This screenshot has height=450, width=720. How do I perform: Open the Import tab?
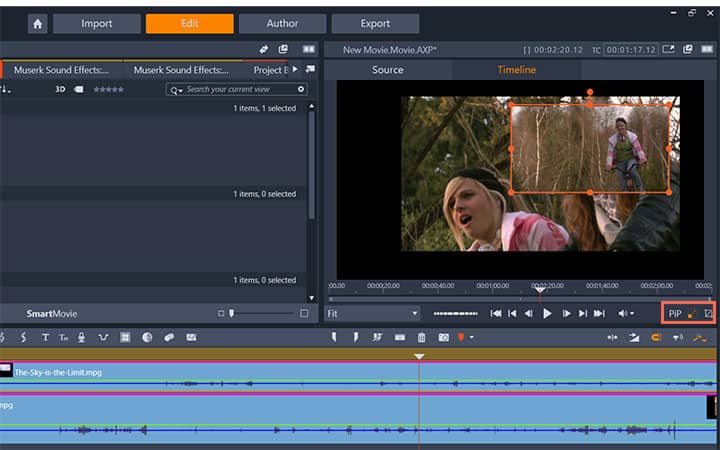tap(96, 24)
